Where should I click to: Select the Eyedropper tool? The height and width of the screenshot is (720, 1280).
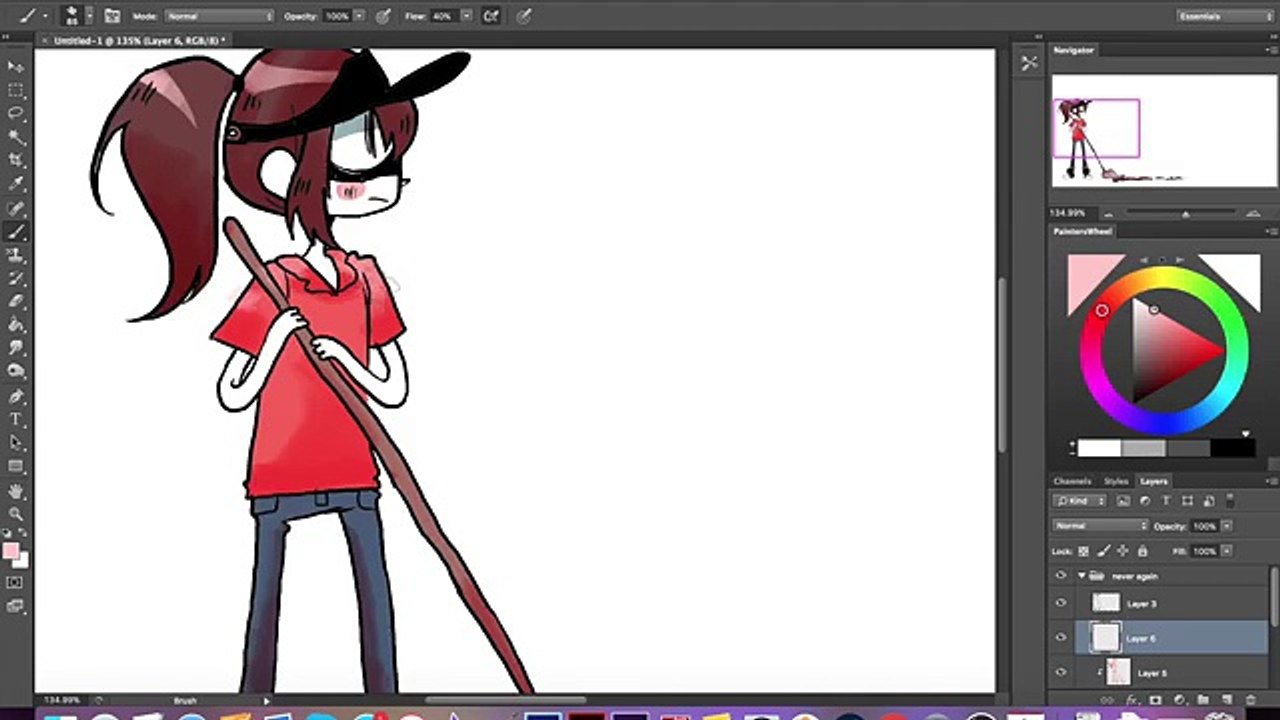click(16, 184)
